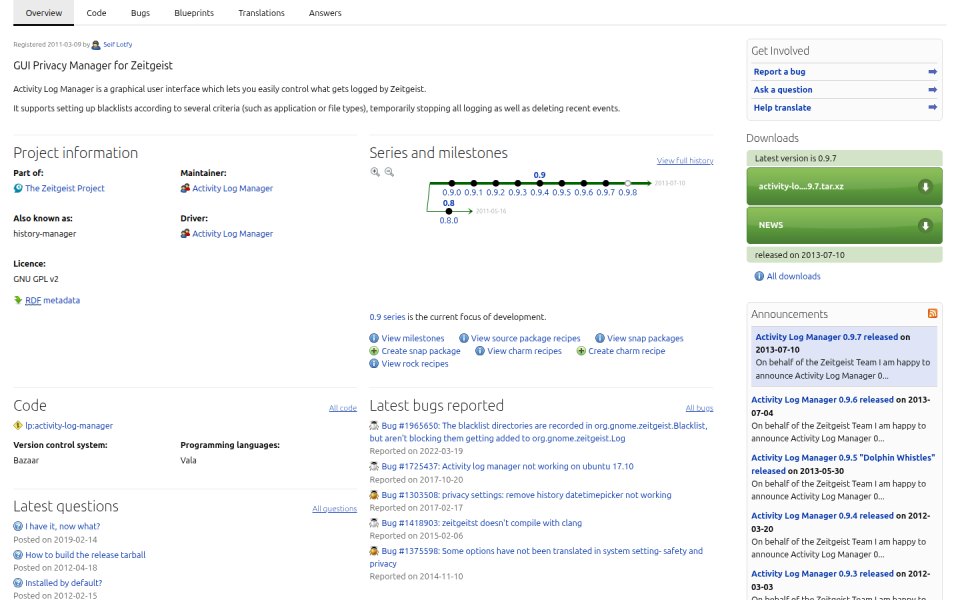960x600 pixels.
Task: Click the Report a bug link
Action: coord(779,72)
